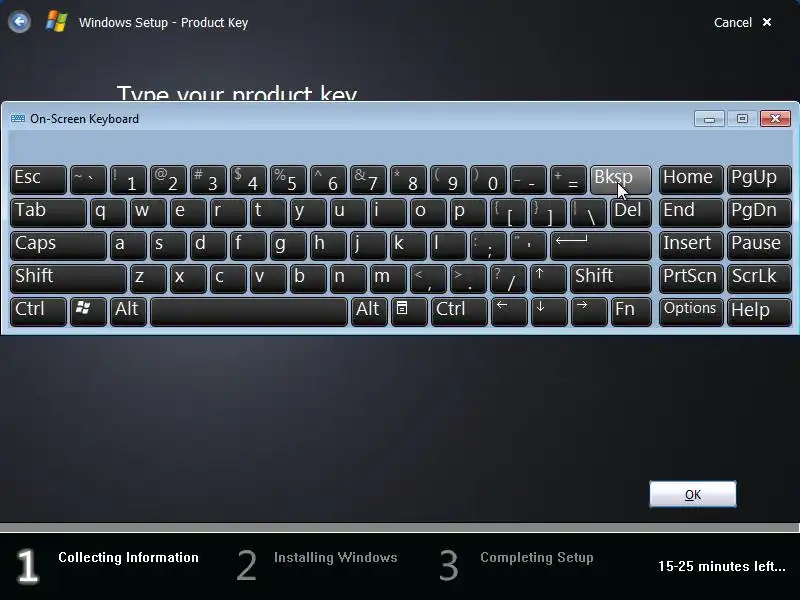Tap the g key

[288, 245]
